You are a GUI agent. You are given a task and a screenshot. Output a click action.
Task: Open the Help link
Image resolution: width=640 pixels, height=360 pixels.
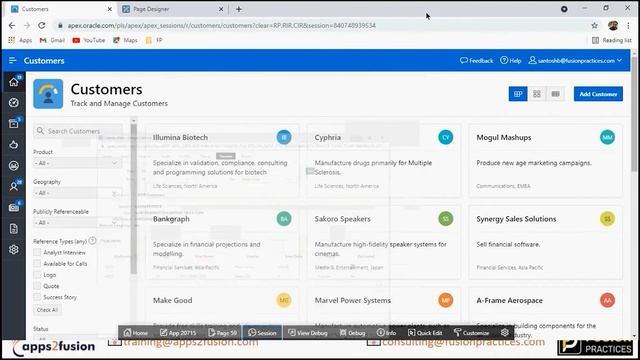511,60
